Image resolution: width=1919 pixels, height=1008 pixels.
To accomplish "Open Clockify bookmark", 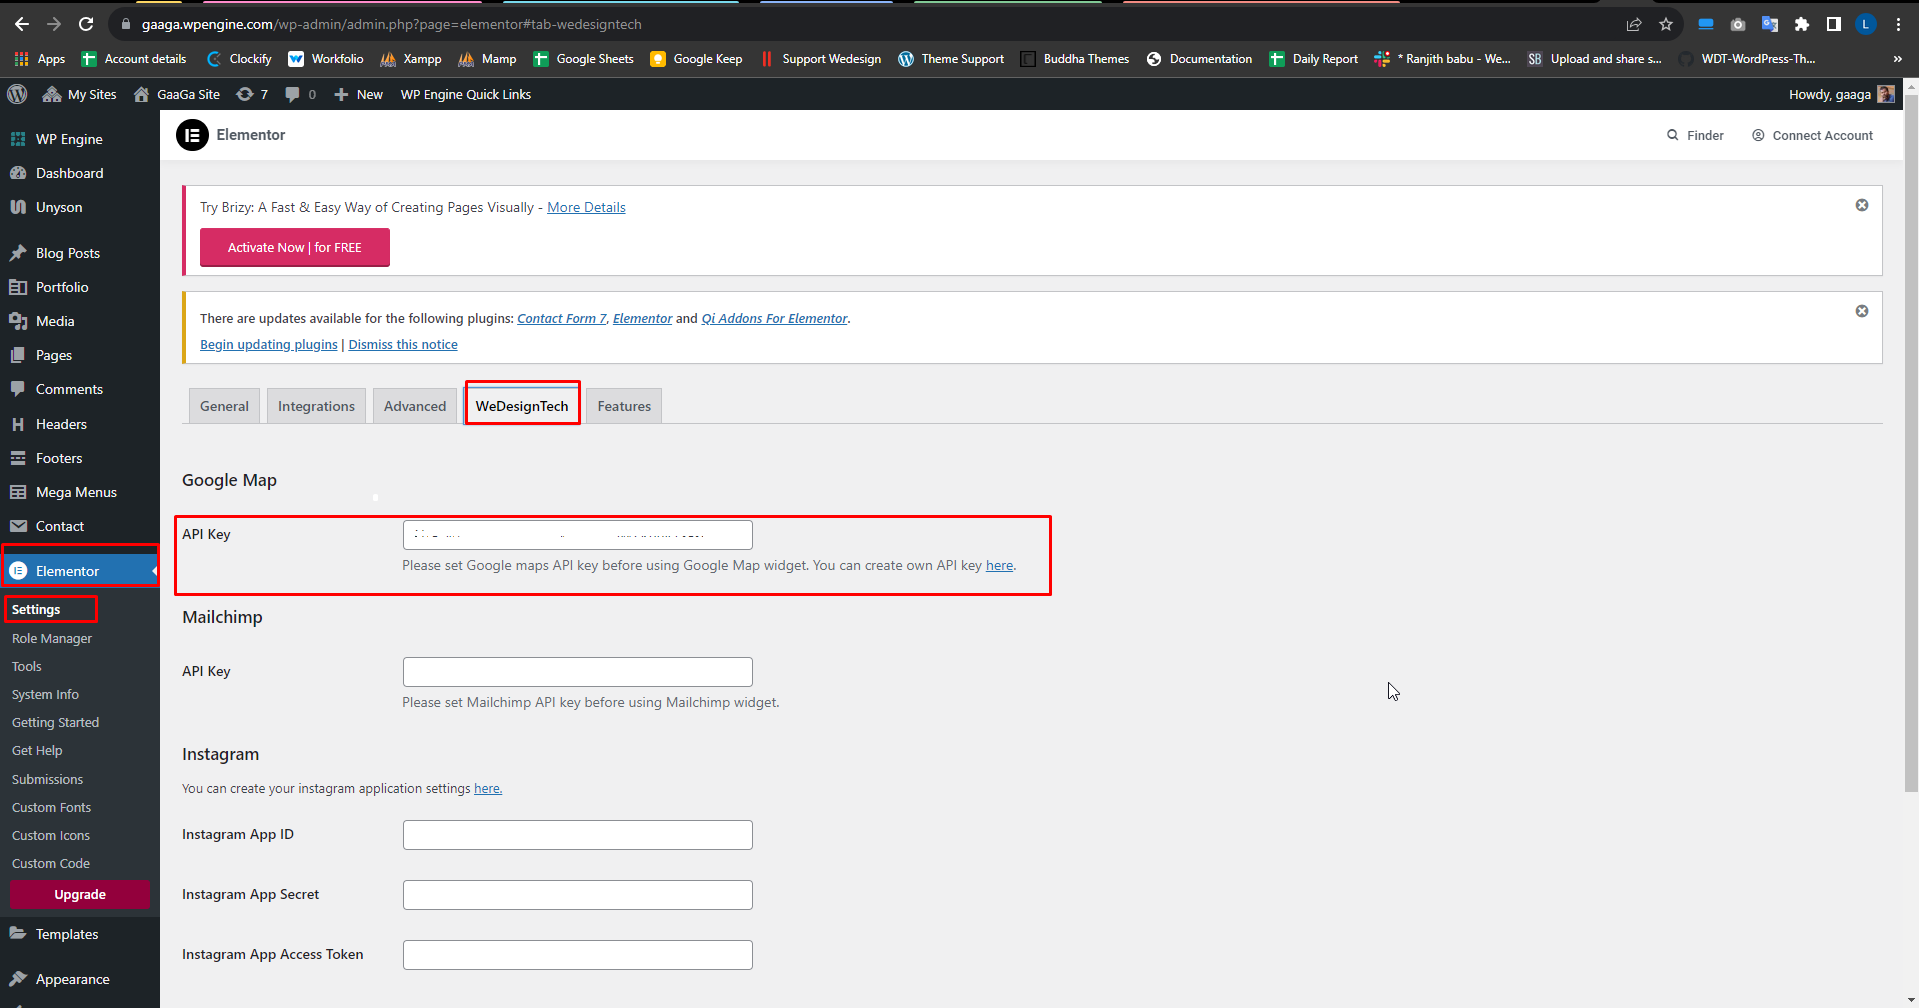I will click(x=239, y=59).
